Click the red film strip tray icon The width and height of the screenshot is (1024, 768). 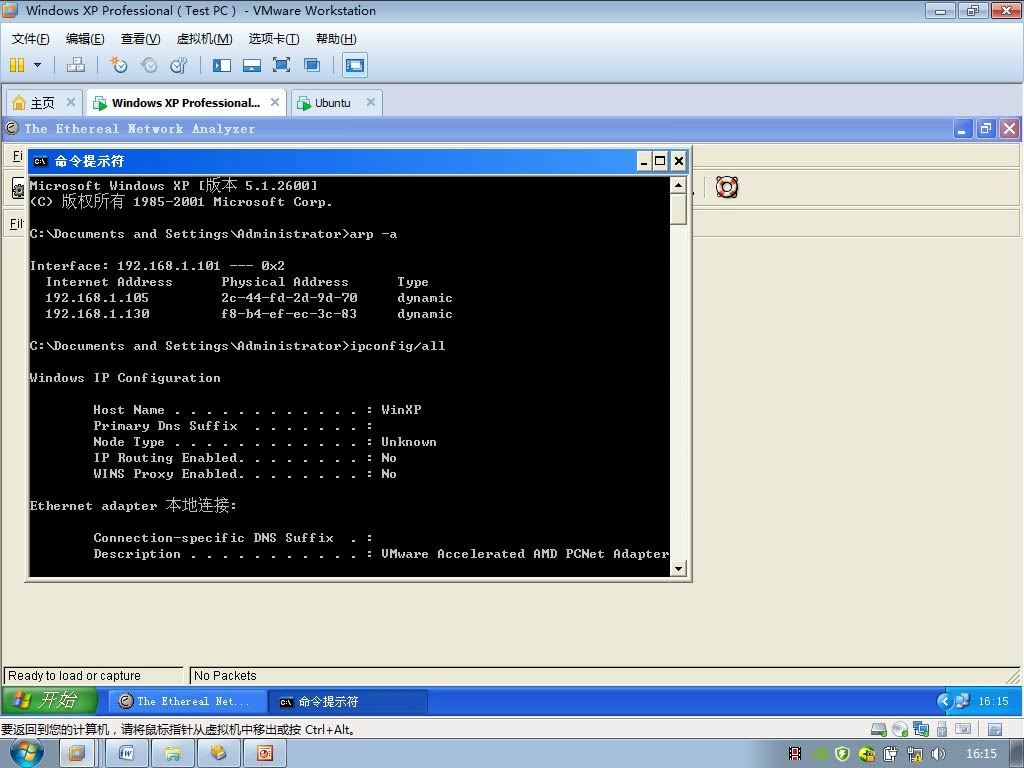(795, 754)
